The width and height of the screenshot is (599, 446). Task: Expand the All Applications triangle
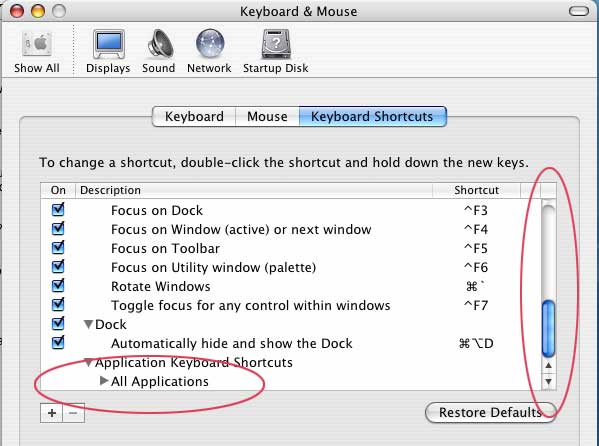pyautogui.click(x=104, y=381)
